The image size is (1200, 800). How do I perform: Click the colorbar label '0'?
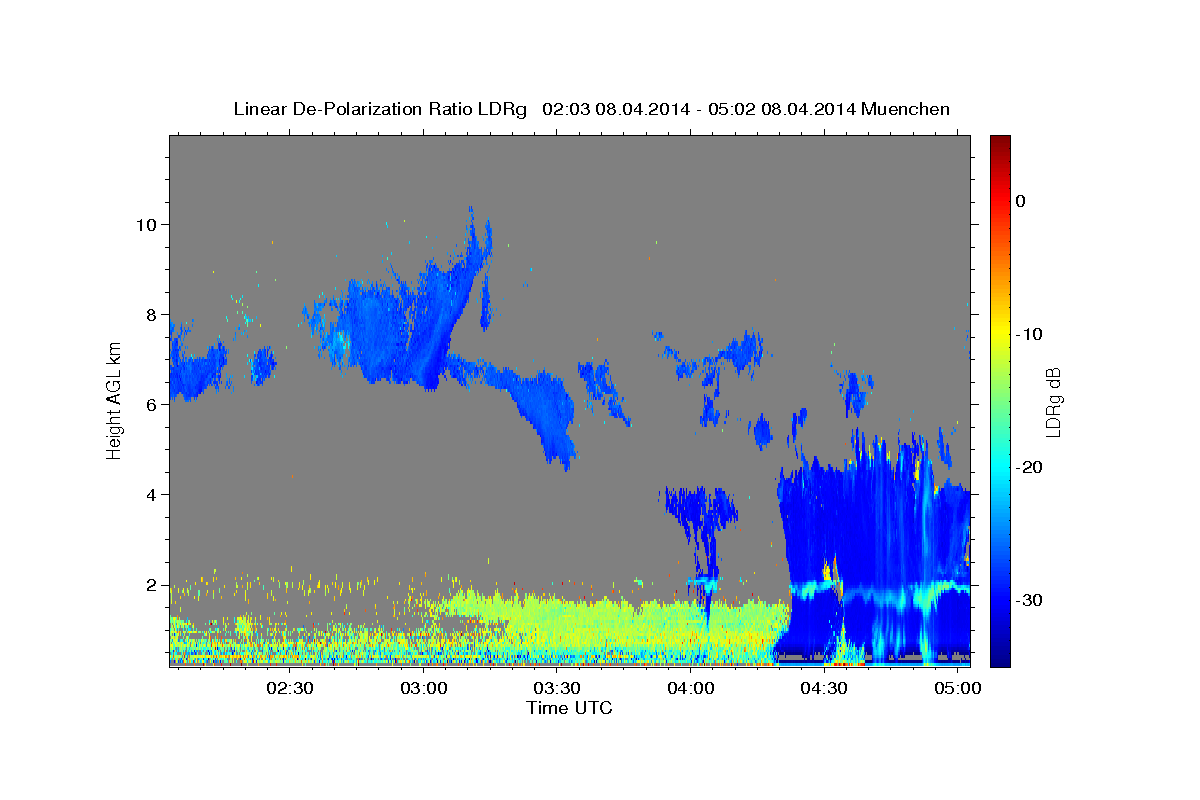(x=1020, y=201)
